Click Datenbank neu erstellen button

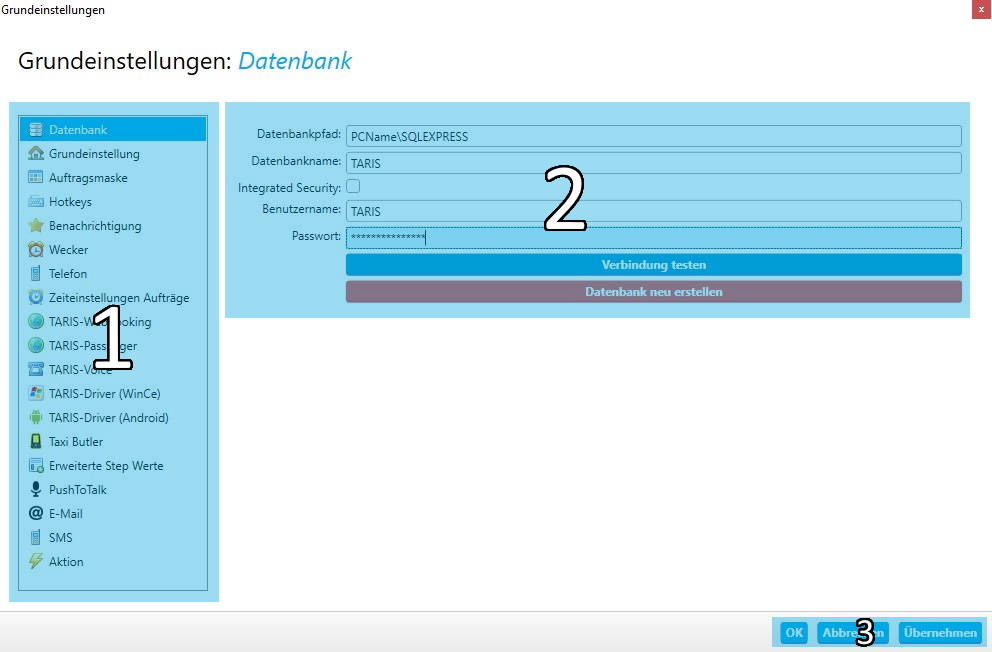tap(653, 292)
